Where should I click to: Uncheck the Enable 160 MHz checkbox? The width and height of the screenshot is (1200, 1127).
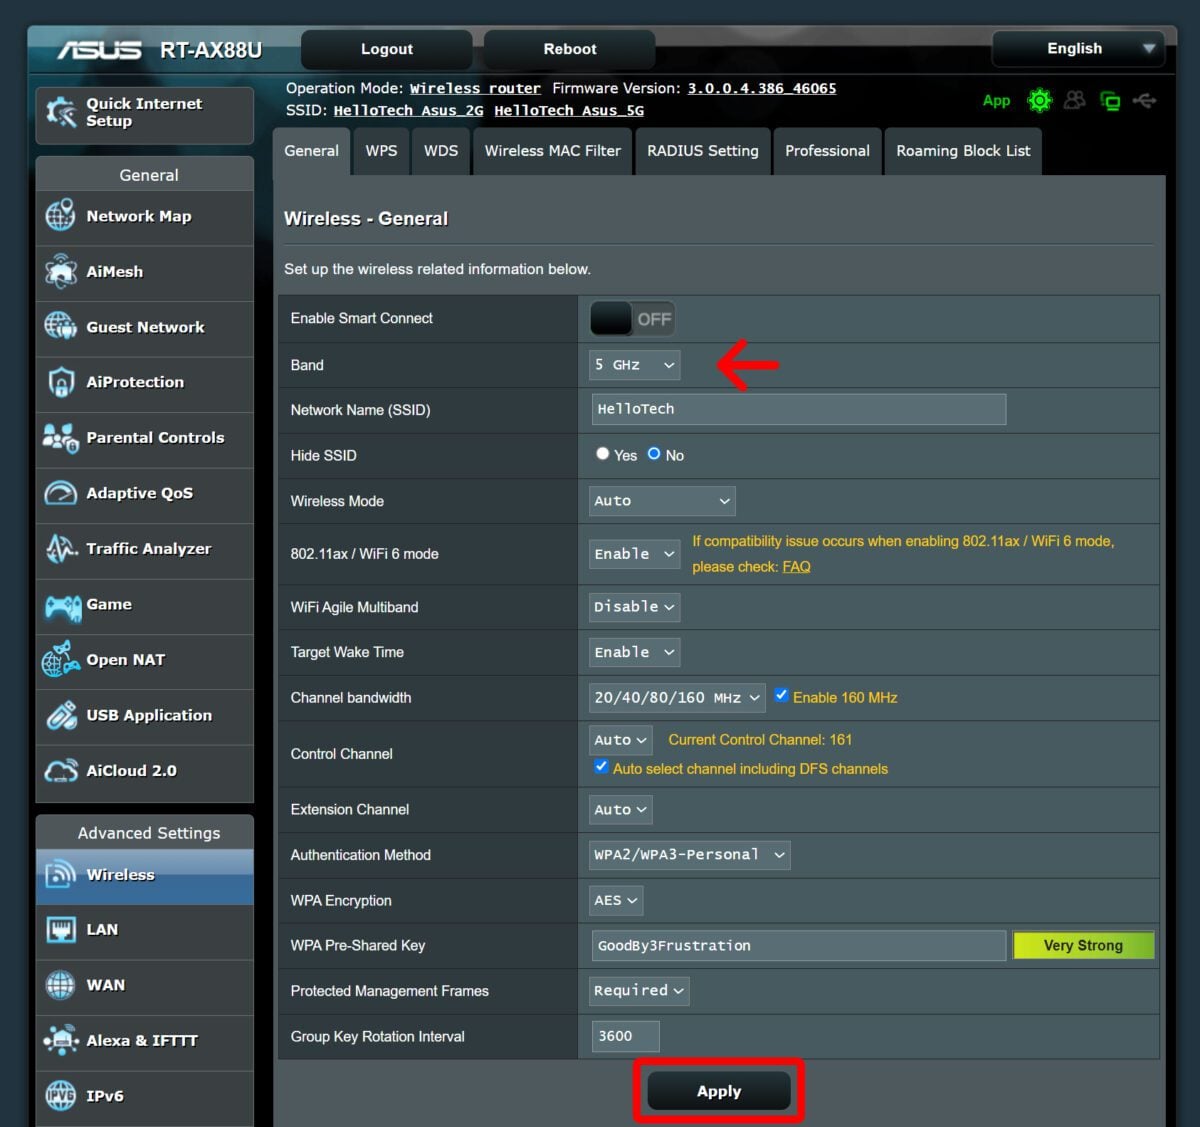(781, 696)
